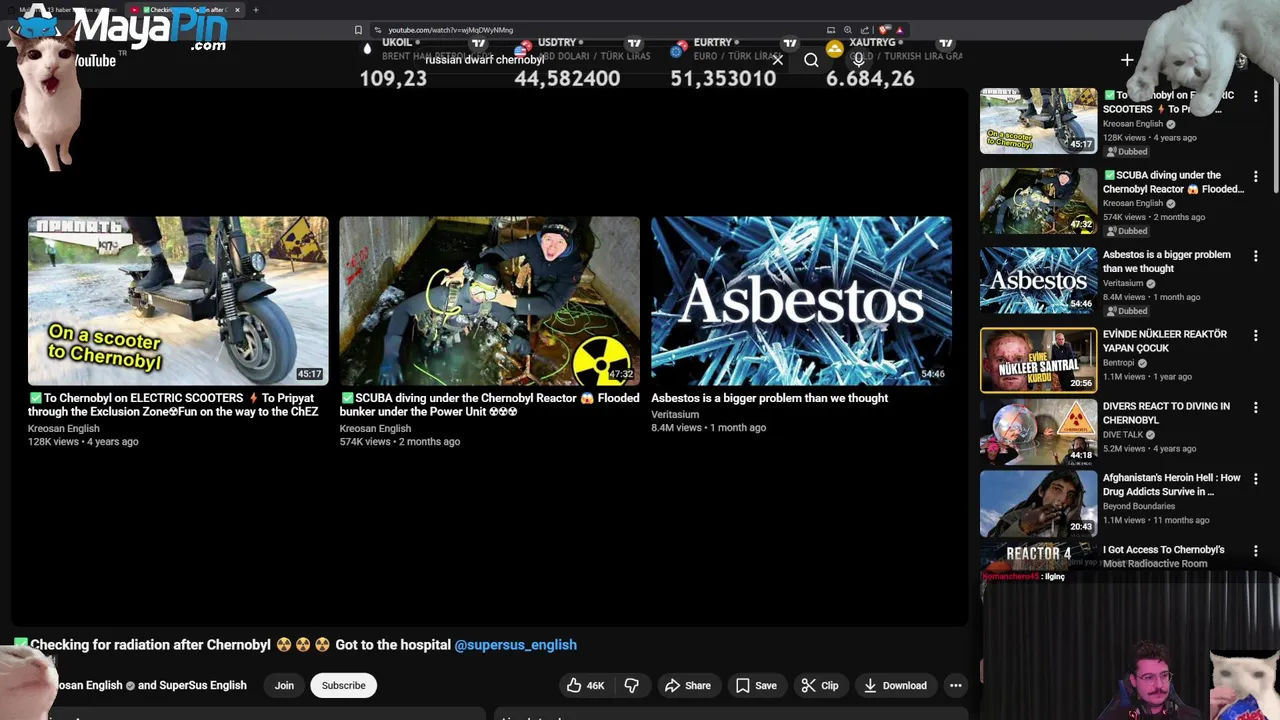The image size is (1280, 720).
Task: Open Kreosan English channel under scooter end-screen card
Action: tap(63, 428)
